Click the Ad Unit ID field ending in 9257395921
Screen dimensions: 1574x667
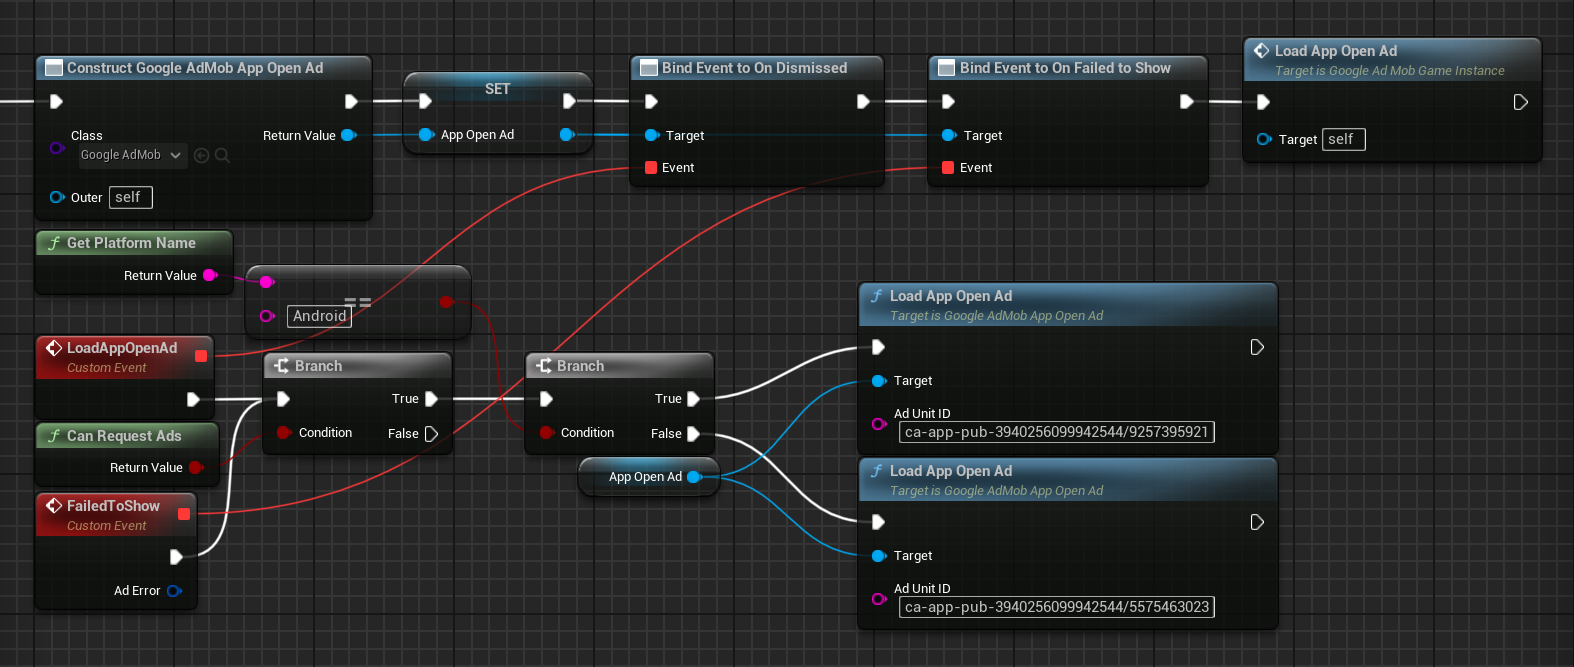(1056, 432)
